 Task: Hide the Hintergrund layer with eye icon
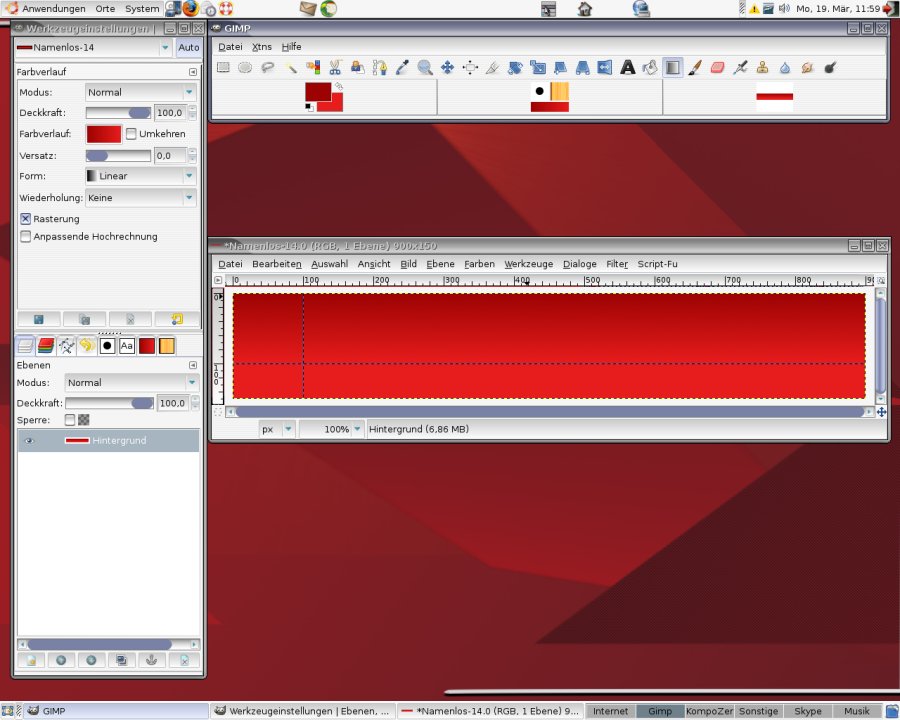(x=29, y=440)
